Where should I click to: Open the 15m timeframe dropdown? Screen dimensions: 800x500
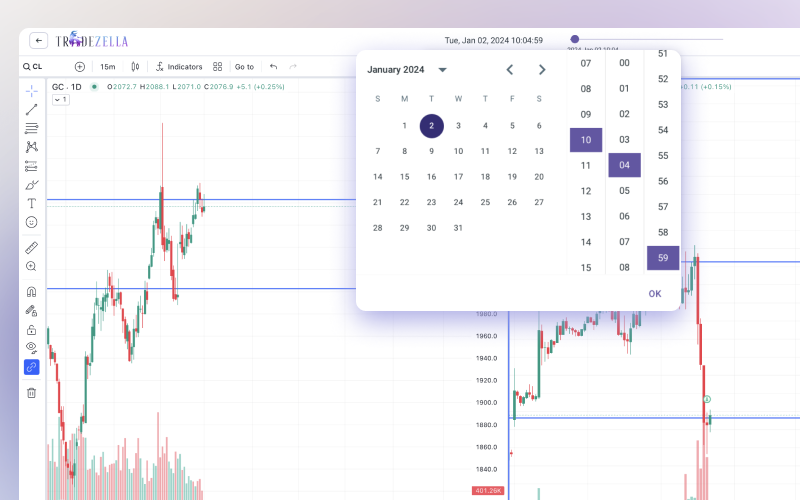[x=107, y=67]
